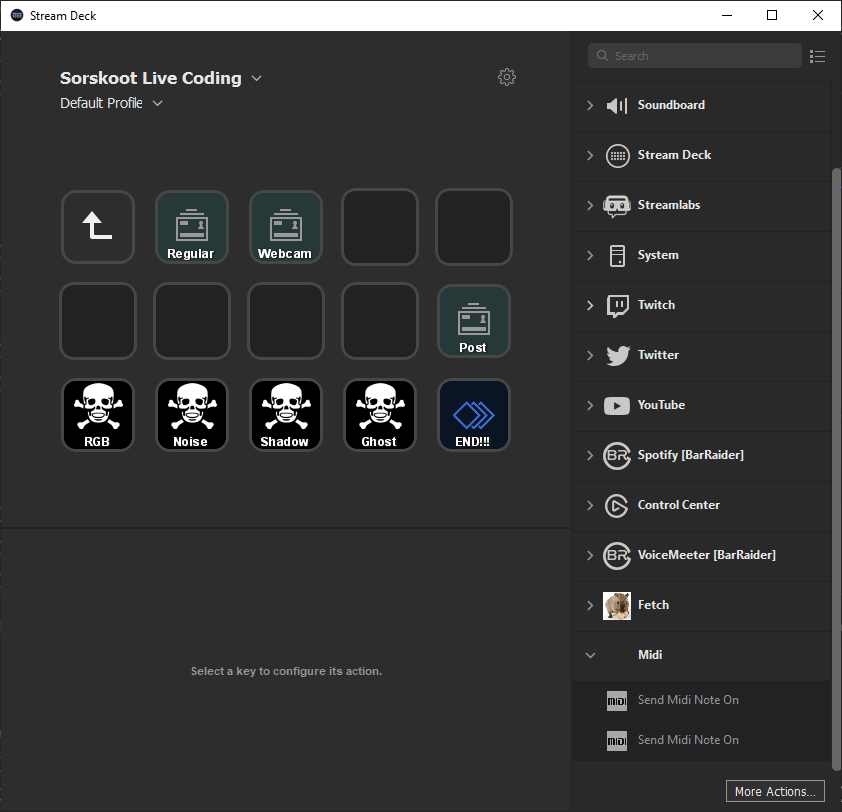This screenshot has height=812, width=842.
Task: Click the Fetch animal thumbnail icon
Action: 616,606
